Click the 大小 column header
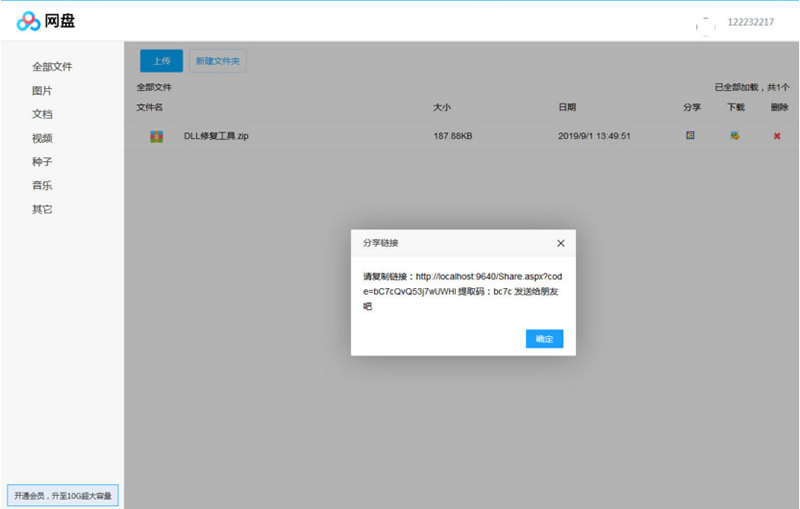 click(x=442, y=107)
